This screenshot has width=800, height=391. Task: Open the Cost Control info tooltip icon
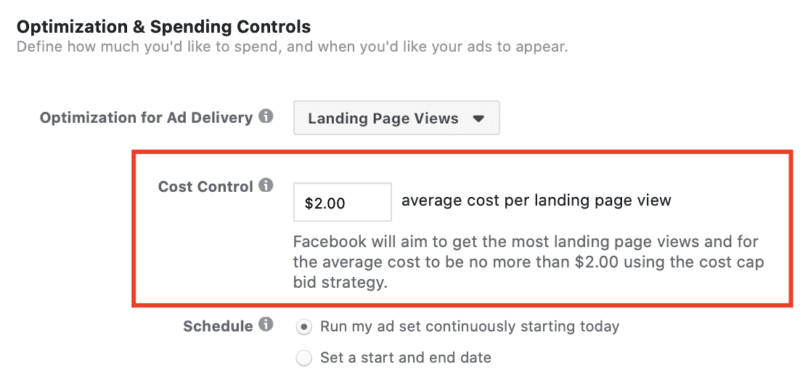(x=265, y=185)
